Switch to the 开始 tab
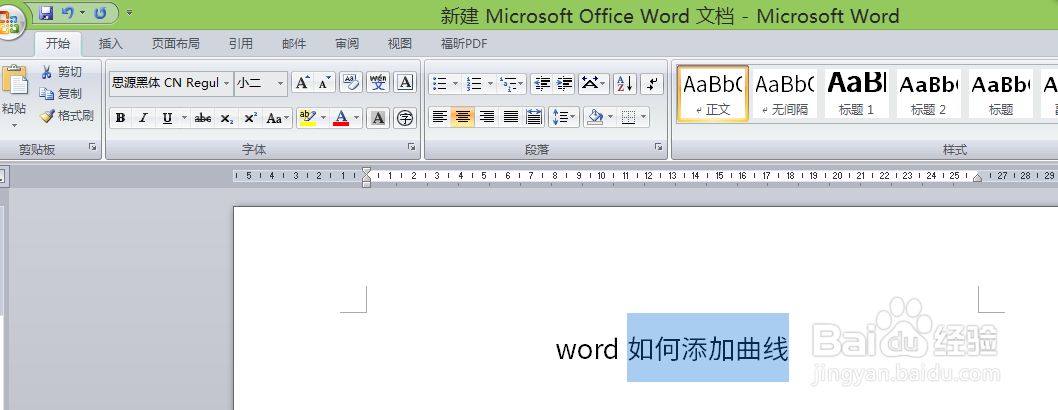The width and height of the screenshot is (1058, 410). (x=58, y=44)
